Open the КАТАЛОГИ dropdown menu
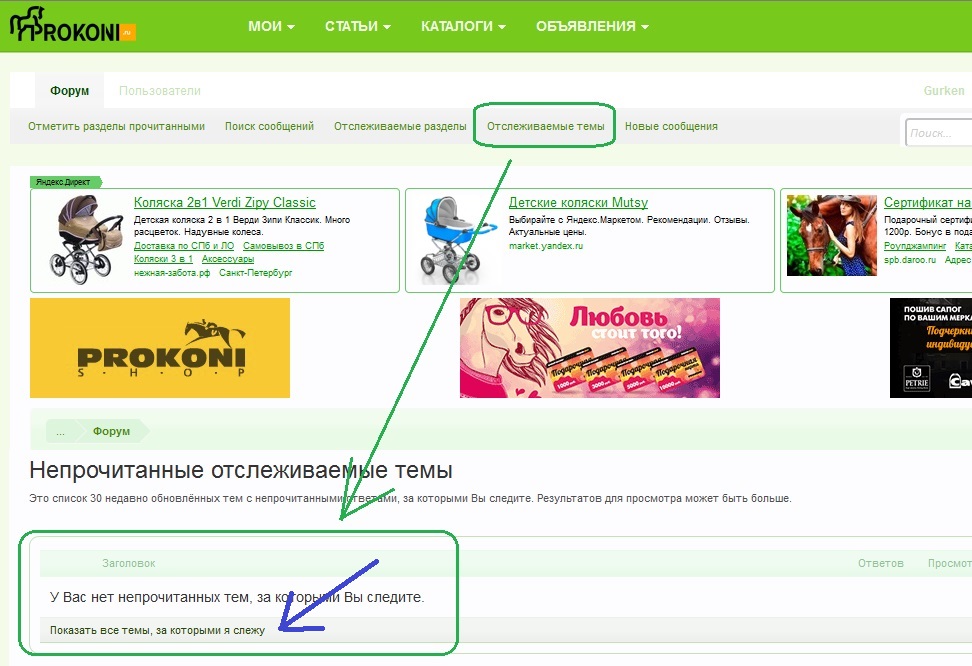 463,26
